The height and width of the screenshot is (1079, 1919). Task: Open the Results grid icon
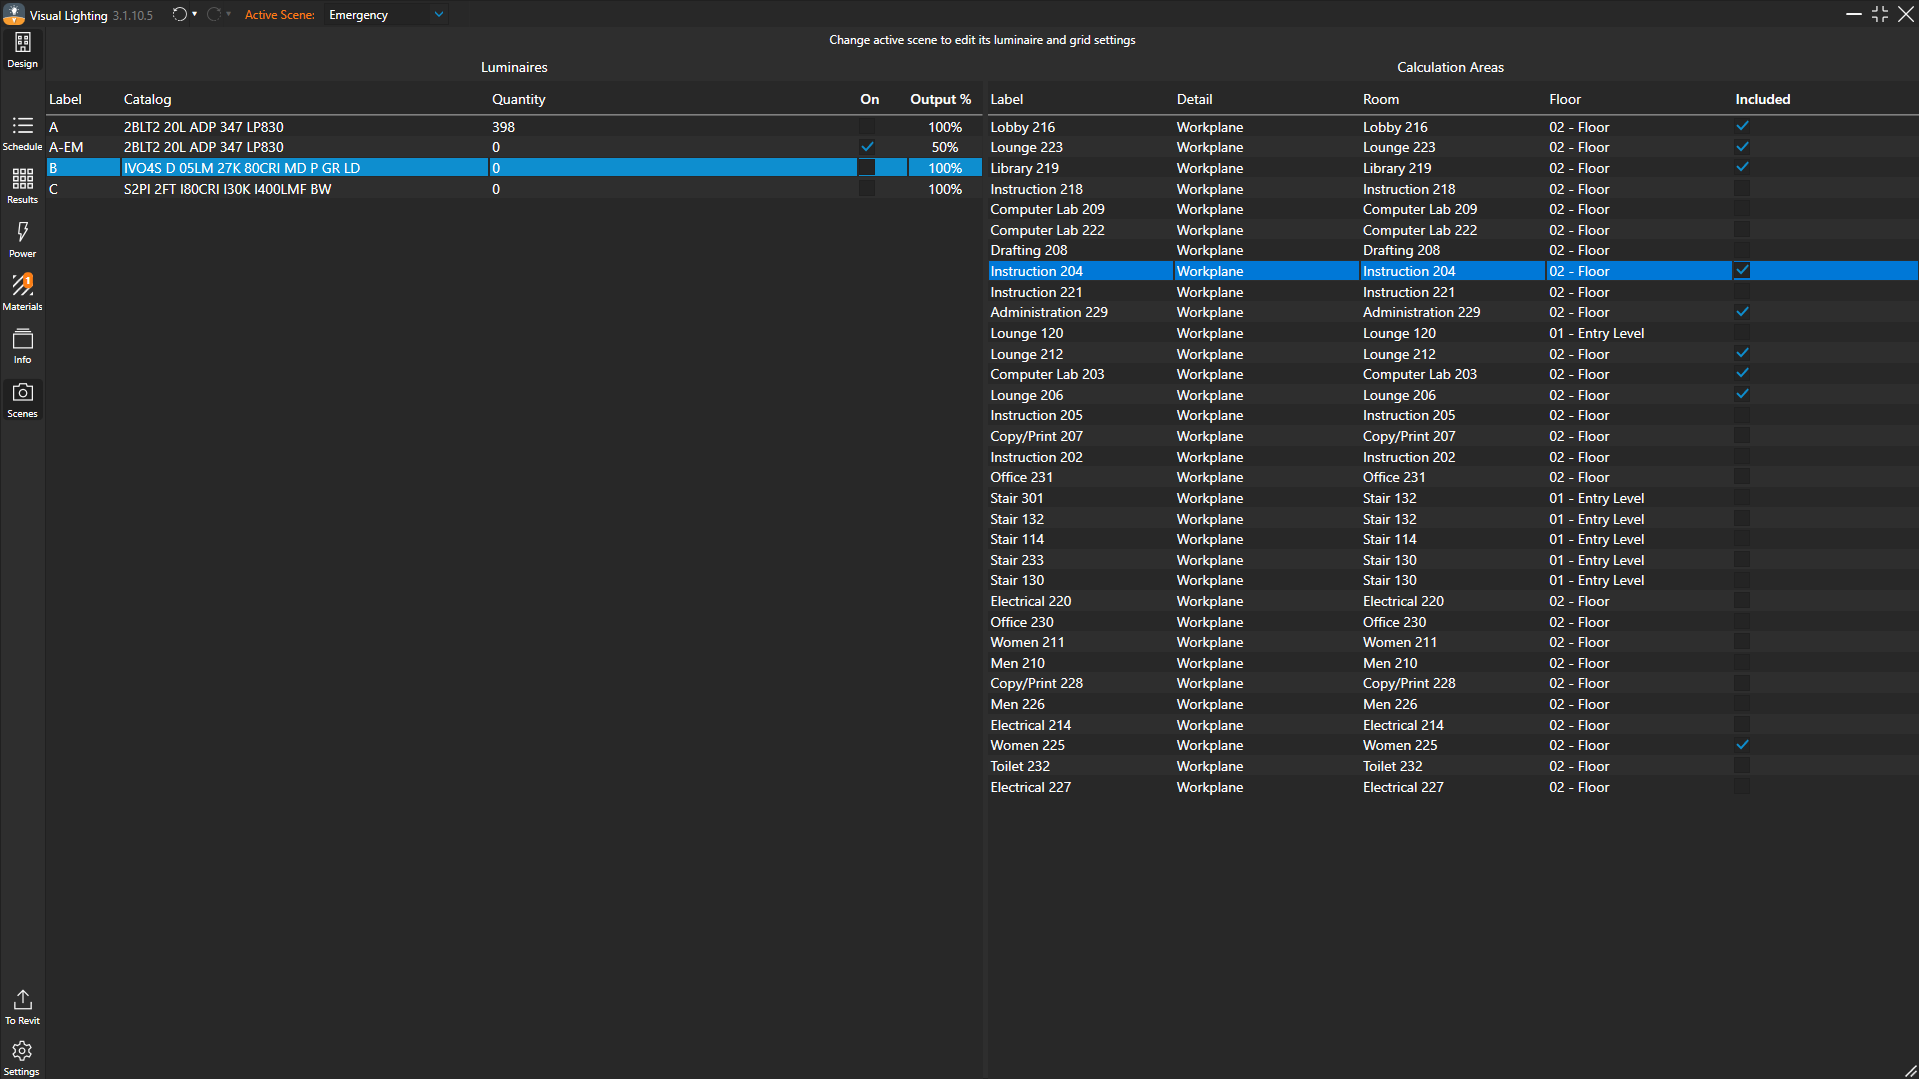(x=22, y=185)
